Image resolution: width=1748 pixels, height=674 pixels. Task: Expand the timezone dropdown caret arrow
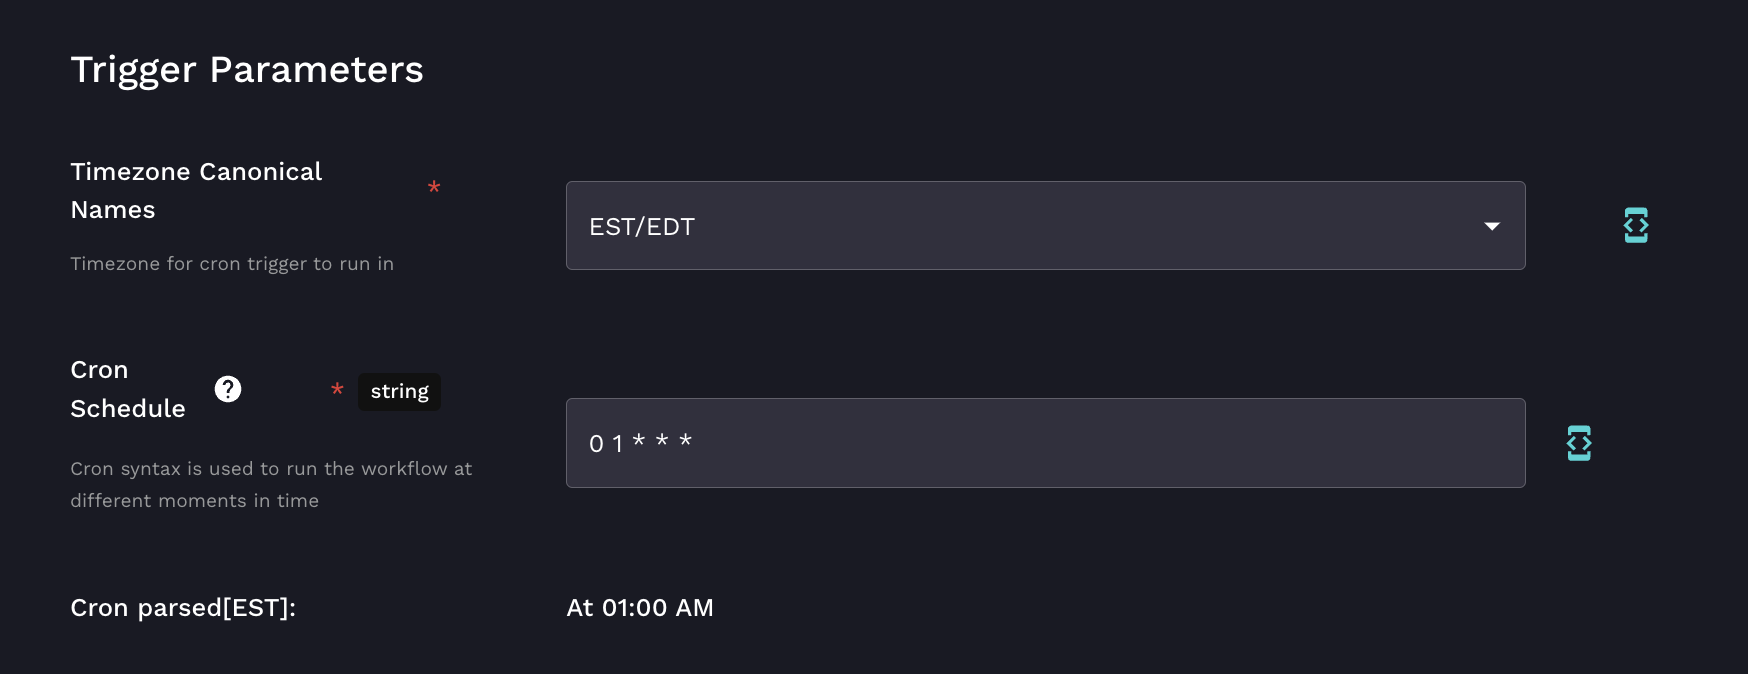click(x=1491, y=226)
